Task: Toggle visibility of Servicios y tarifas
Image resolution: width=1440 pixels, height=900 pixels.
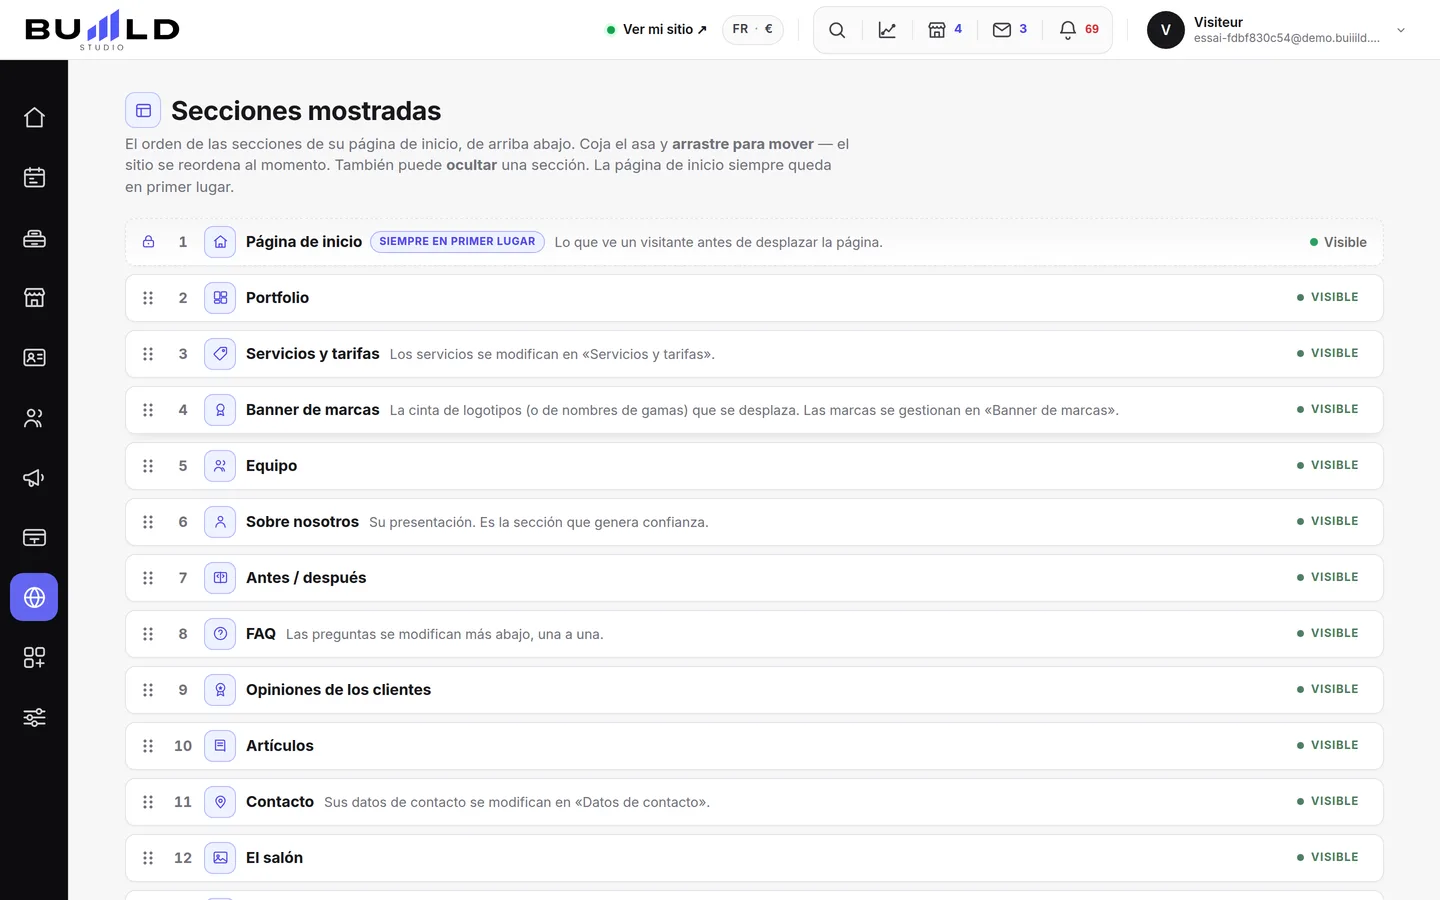Action: click(x=1328, y=354)
